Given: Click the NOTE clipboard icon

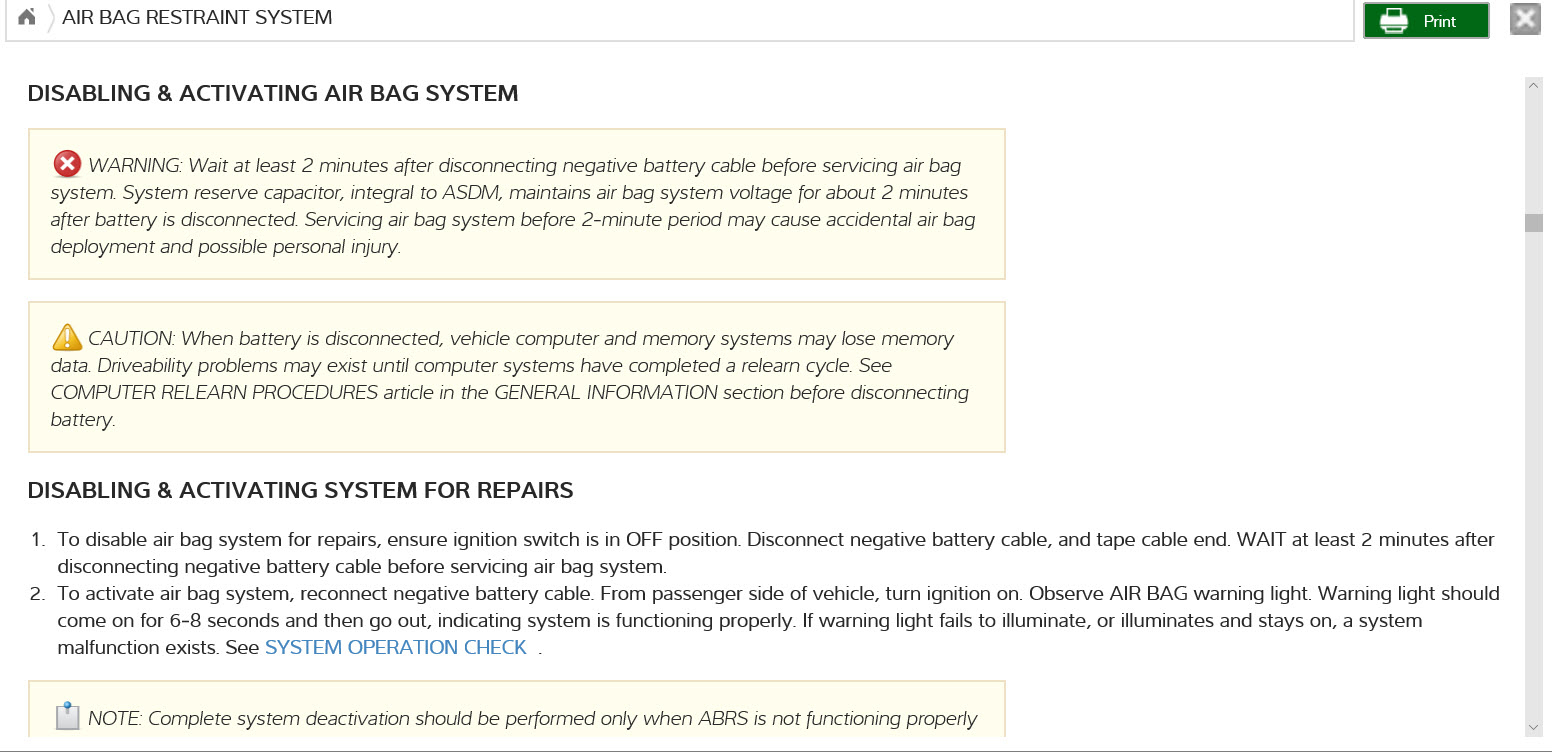Looking at the screenshot, I should 67,716.
